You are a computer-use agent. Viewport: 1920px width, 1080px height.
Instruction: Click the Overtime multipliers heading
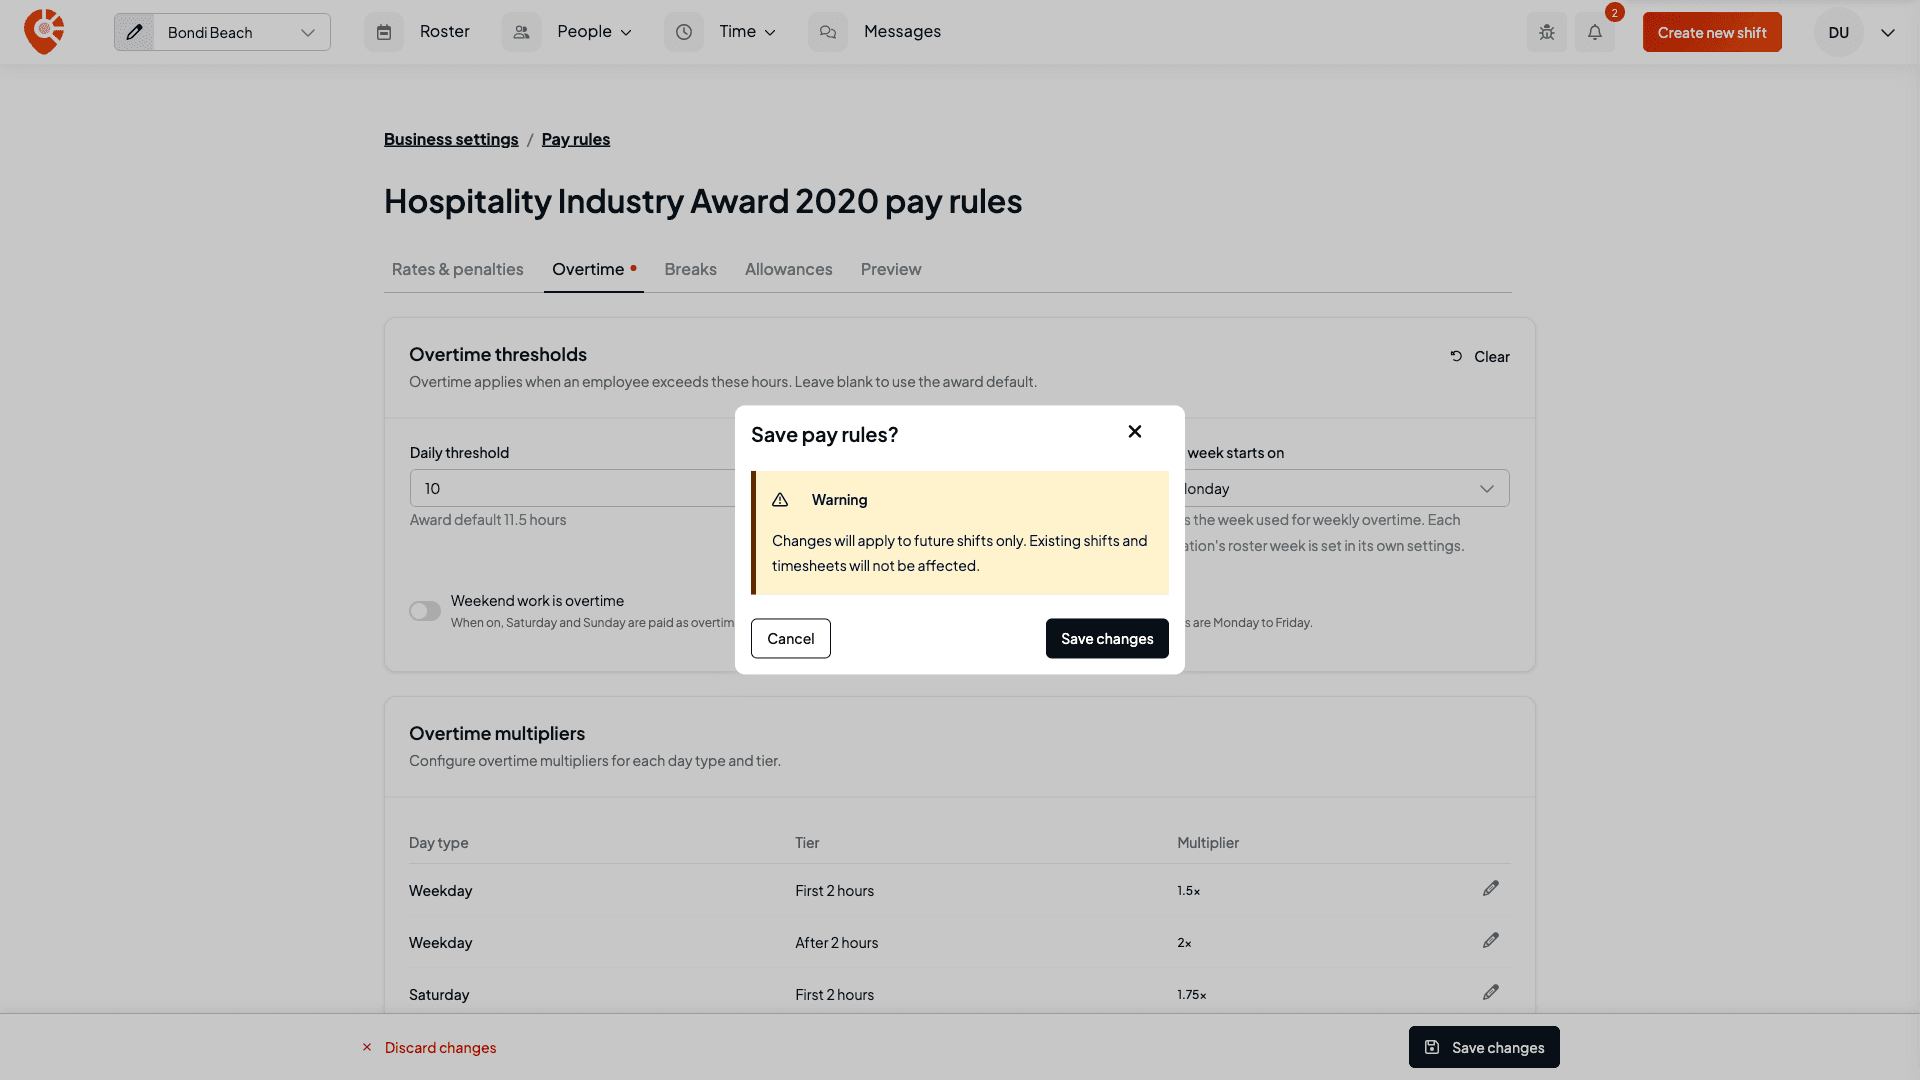click(x=497, y=733)
